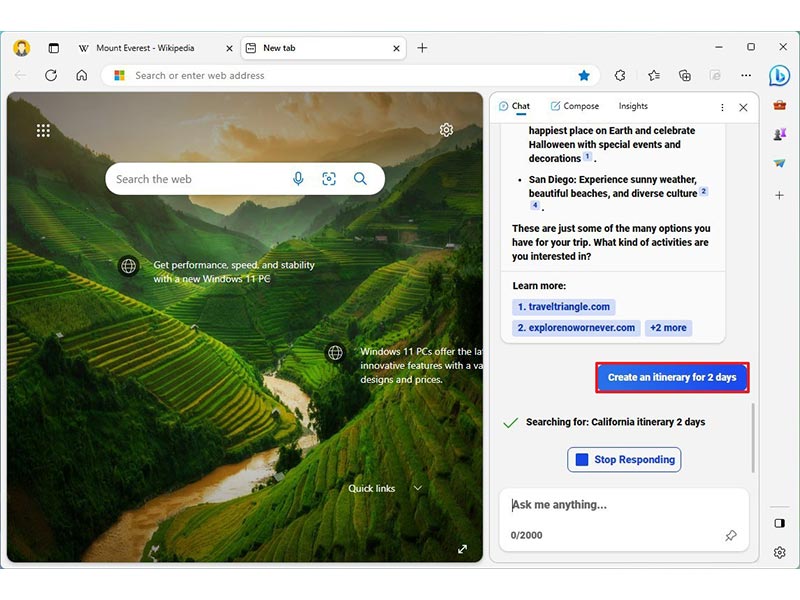Open citation 4 in San Diego bullet
The width and height of the screenshot is (800, 600).
535,205
